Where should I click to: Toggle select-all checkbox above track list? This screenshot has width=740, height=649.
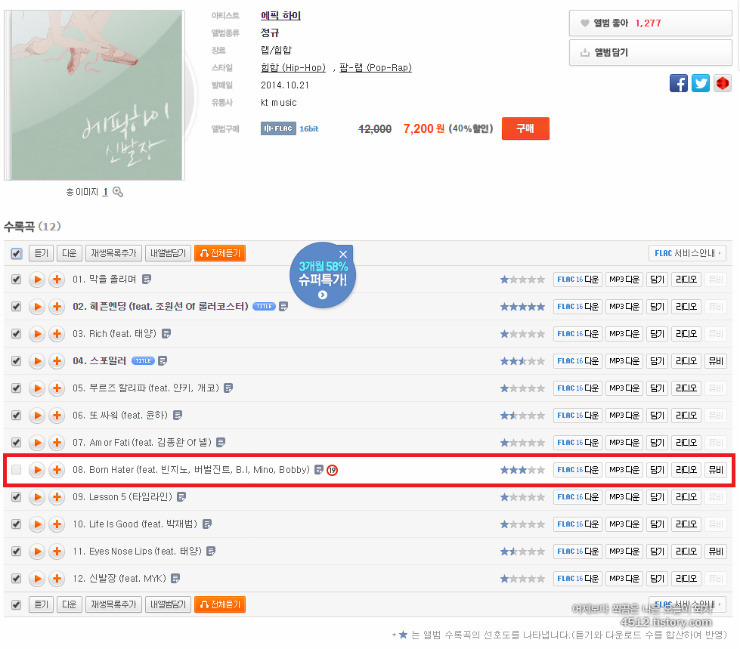pos(16,253)
